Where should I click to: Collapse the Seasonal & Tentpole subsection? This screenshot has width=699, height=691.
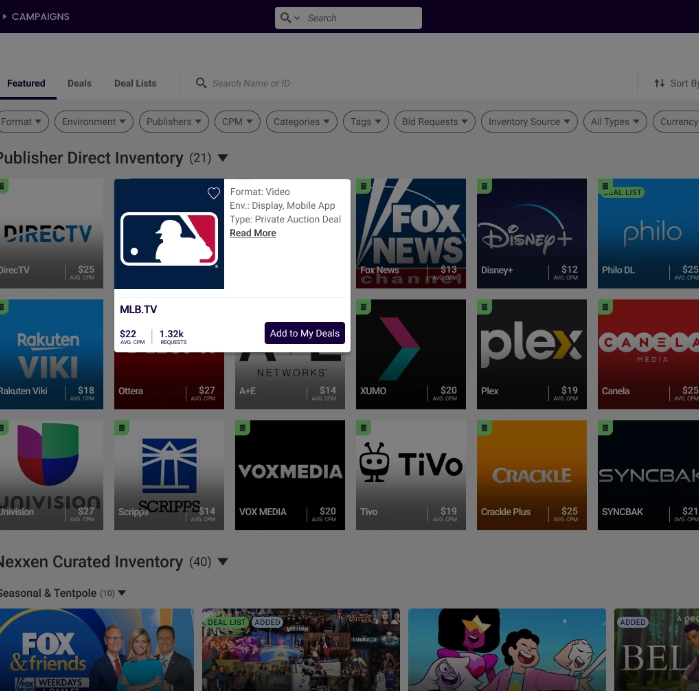tap(122, 593)
